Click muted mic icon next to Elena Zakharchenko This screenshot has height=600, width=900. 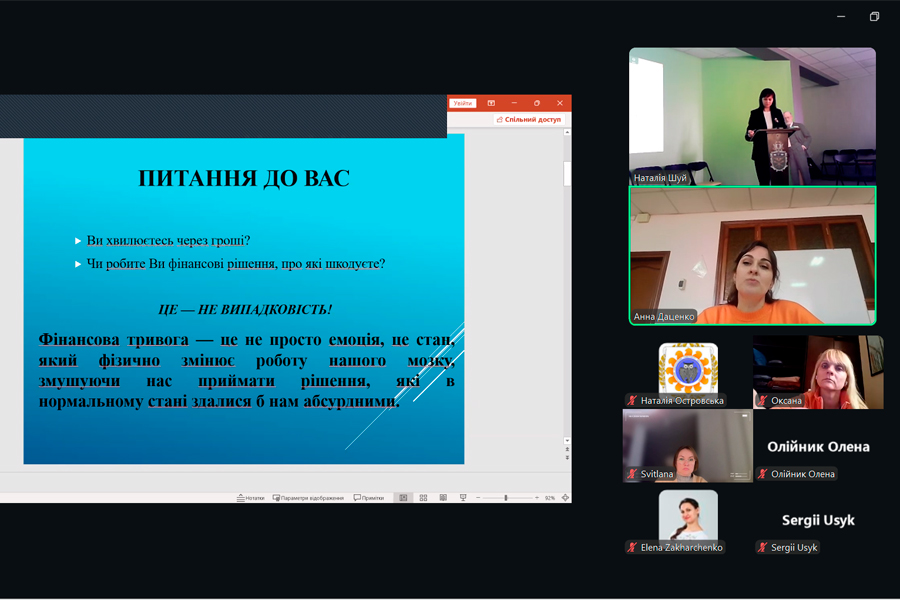coord(633,548)
